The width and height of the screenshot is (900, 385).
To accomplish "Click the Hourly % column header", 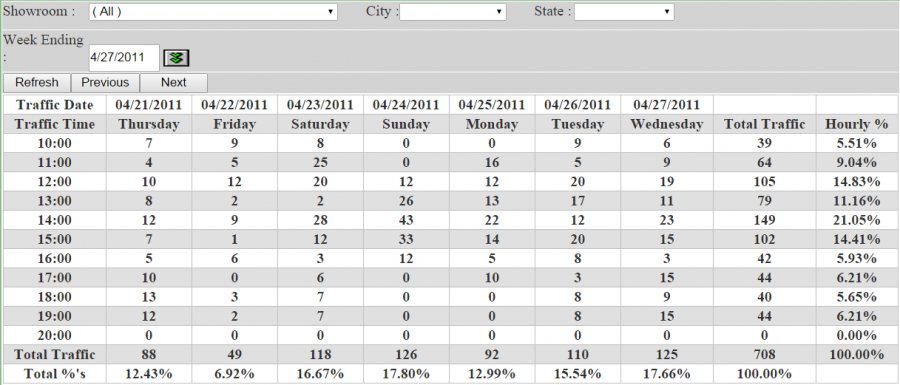I will pyautogui.click(x=857, y=124).
